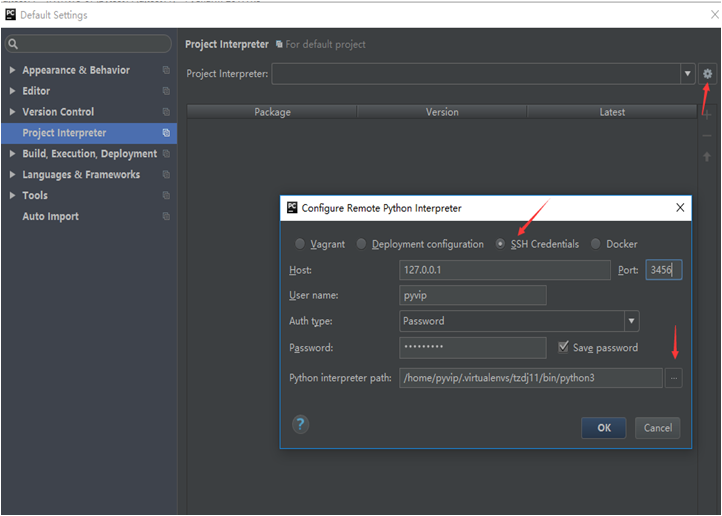The width and height of the screenshot is (722, 516).
Task: Browse interpreter path with ellipsis button
Action: tap(673, 378)
